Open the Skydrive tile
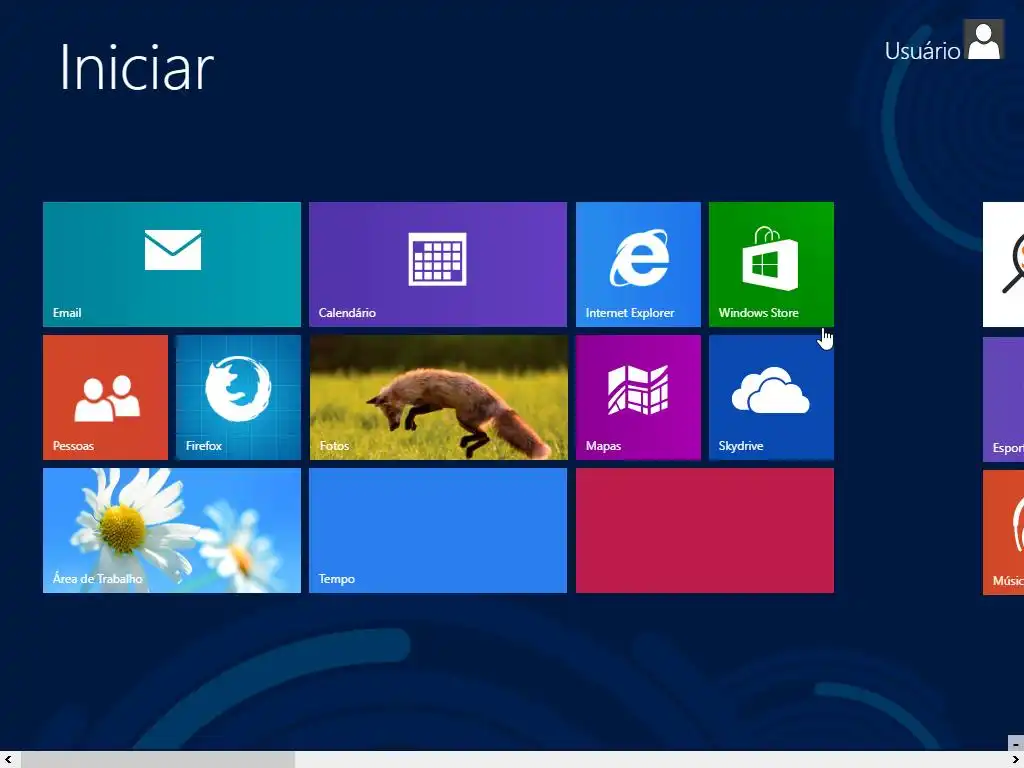The height and width of the screenshot is (768, 1024). pyautogui.click(x=771, y=398)
